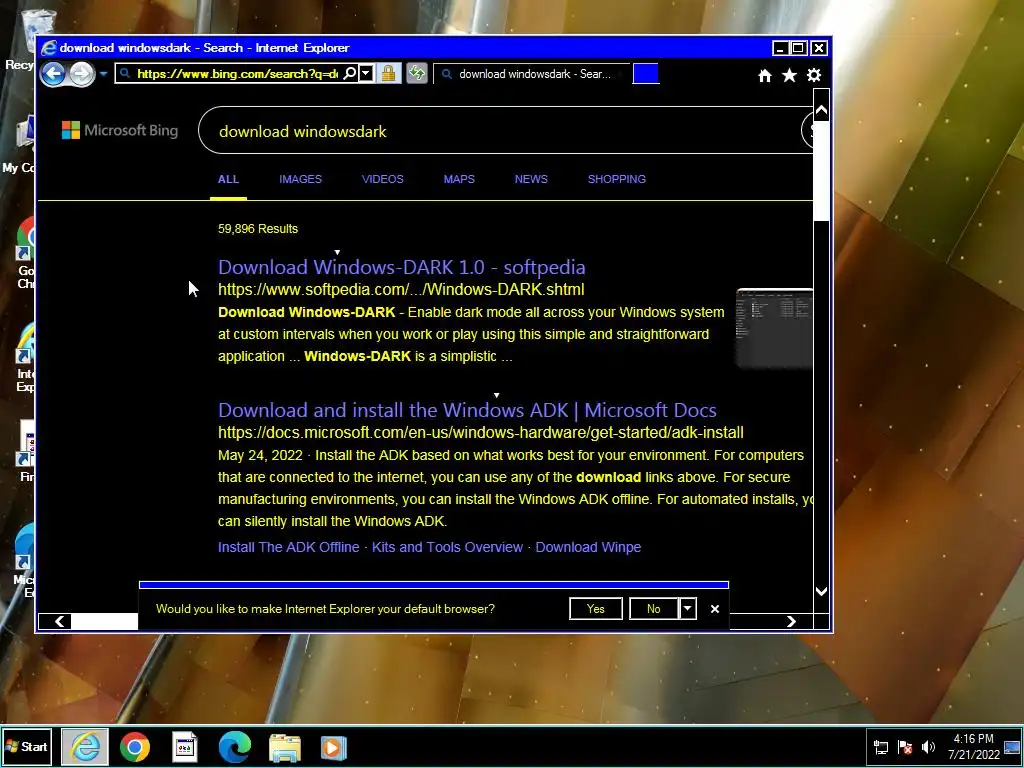Image resolution: width=1024 pixels, height=768 pixels.
Task: Open the document app icon on taskbar
Action: click(x=185, y=747)
